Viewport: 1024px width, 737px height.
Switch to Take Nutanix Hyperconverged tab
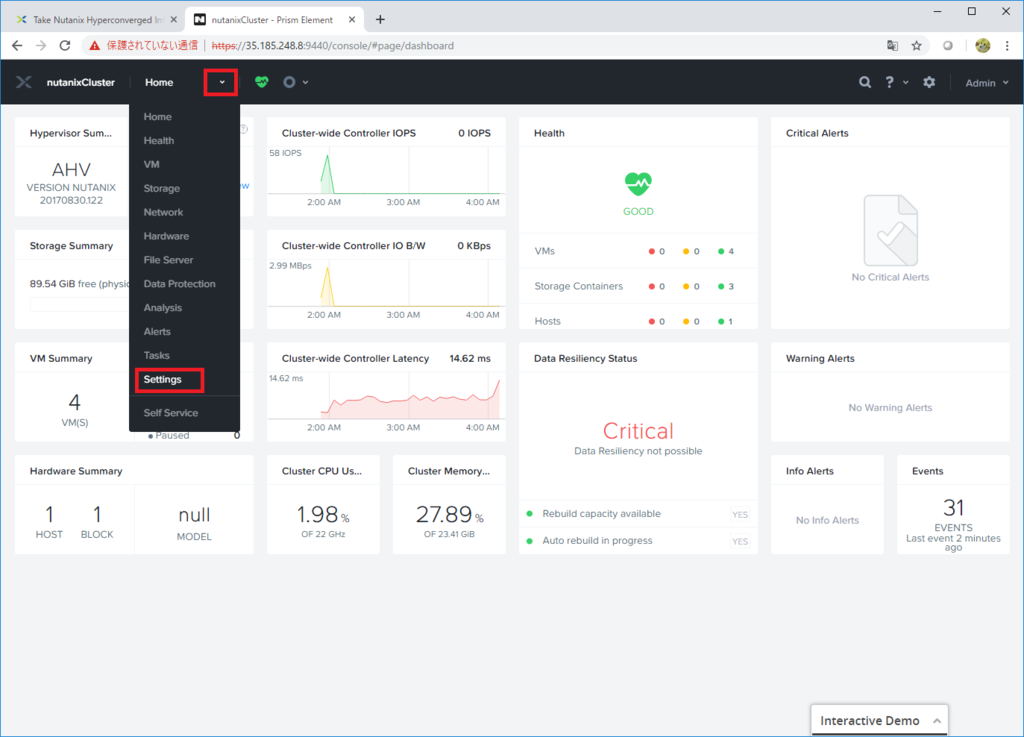[x=97, y=20]
